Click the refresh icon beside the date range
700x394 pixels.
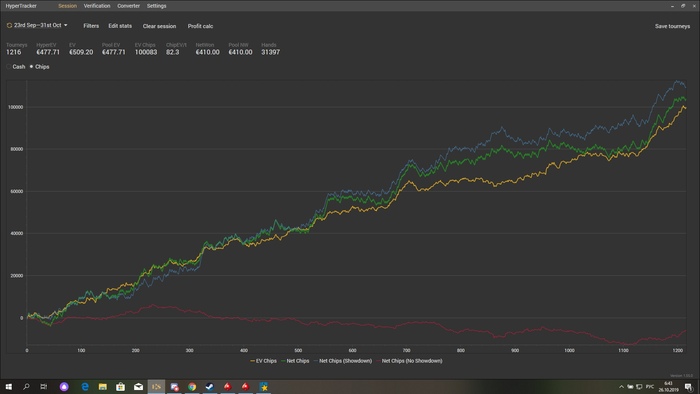click(9, 25)
